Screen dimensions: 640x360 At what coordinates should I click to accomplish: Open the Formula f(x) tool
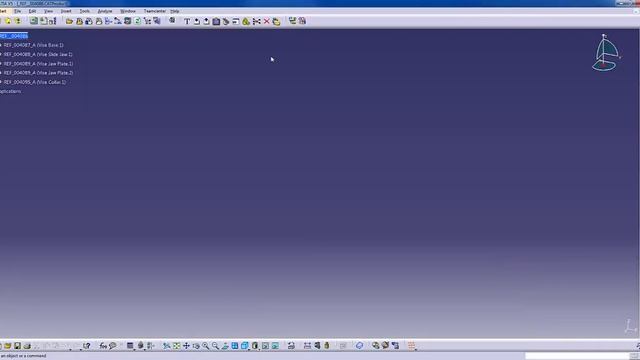(103, 346)
